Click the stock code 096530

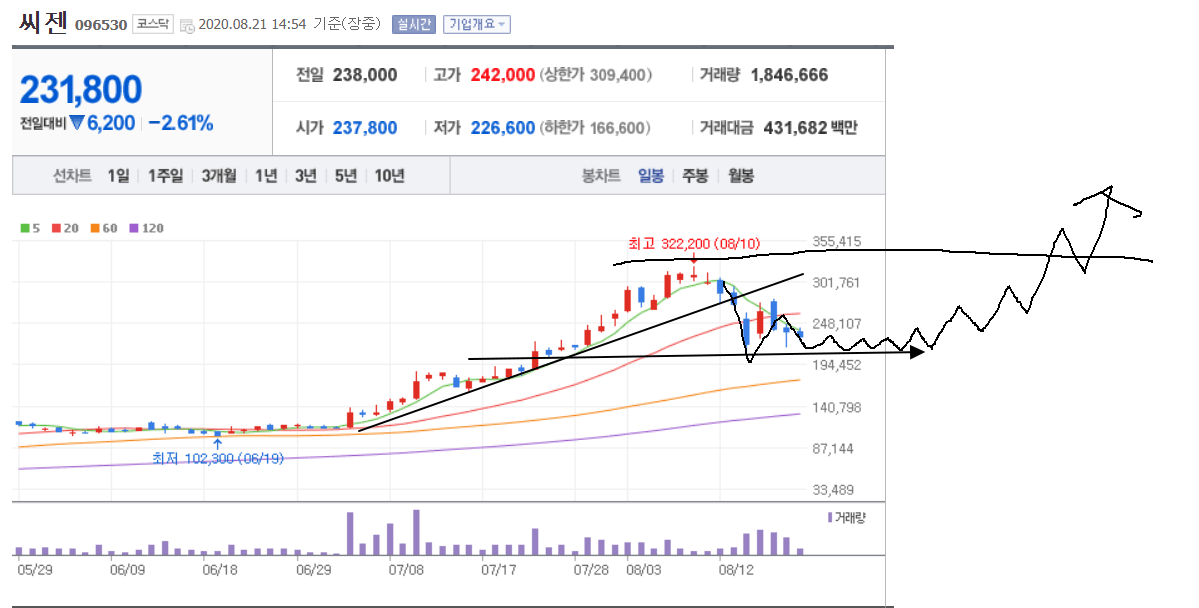click(103, 25)
